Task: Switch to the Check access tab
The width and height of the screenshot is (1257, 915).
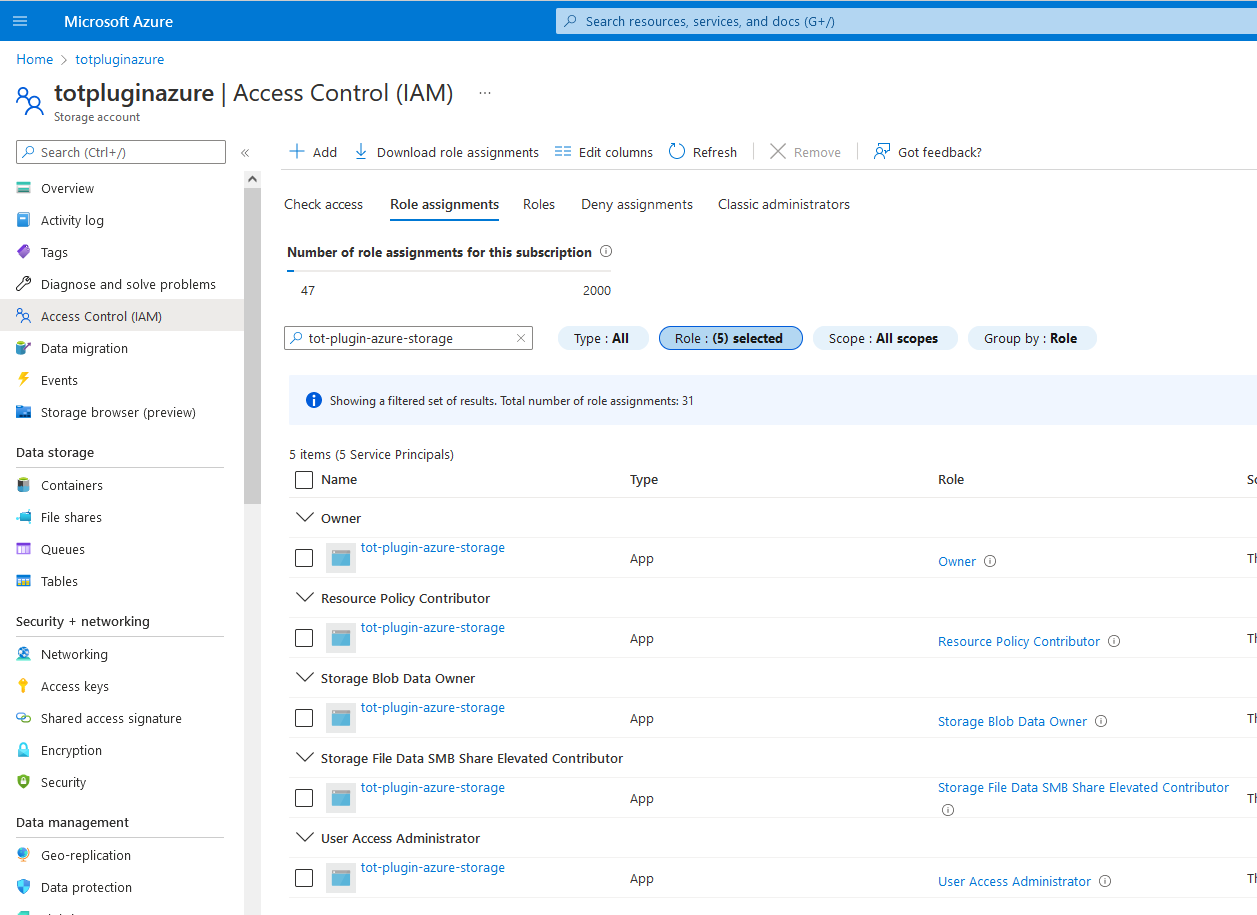Action: (x=323, y=204)
